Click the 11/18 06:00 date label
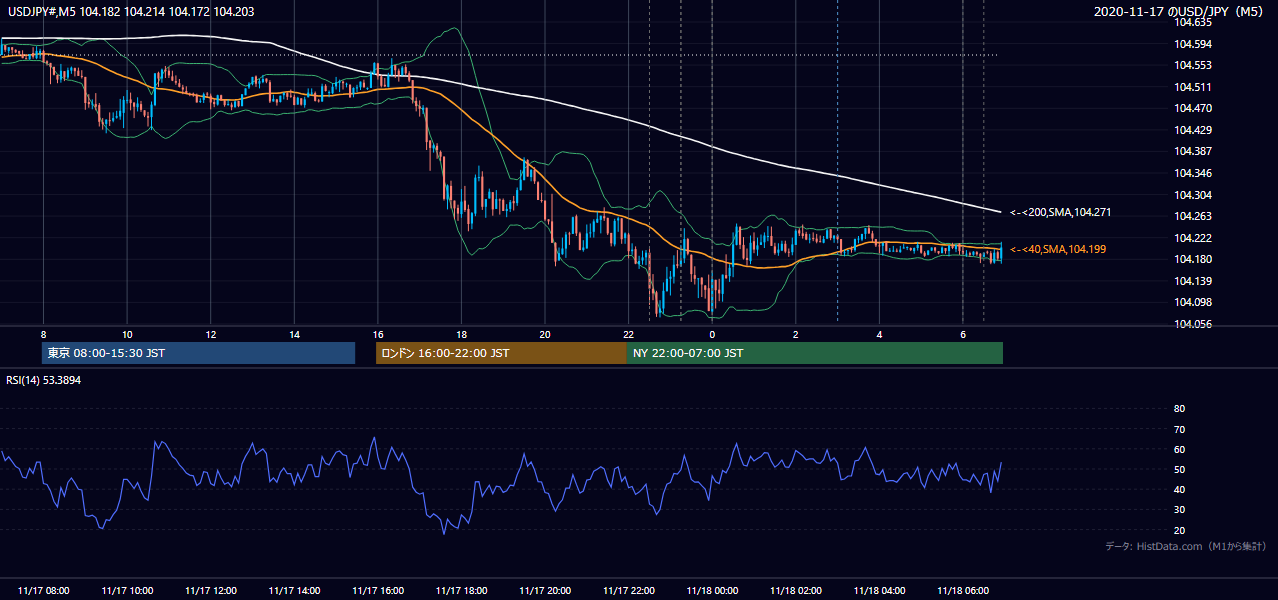The image size is (1278, 600). 963,591
